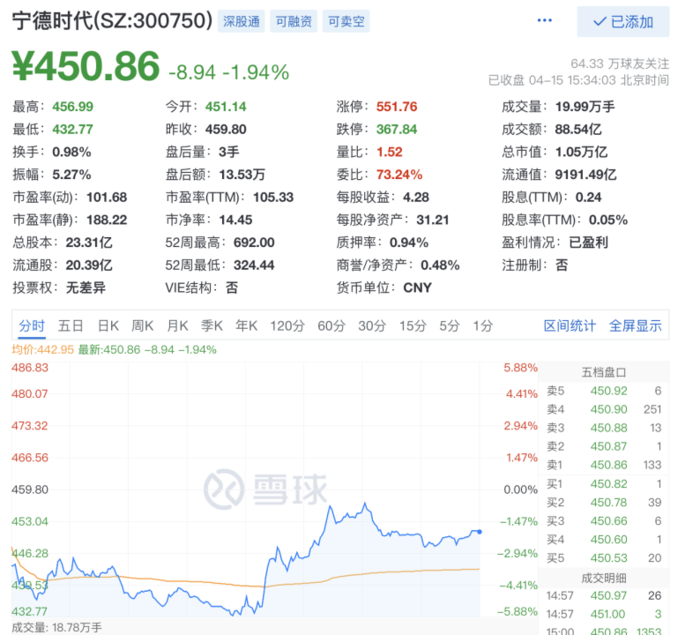Click the 最高 value 456.99
The image size is (685, 635).
[73, 107]
